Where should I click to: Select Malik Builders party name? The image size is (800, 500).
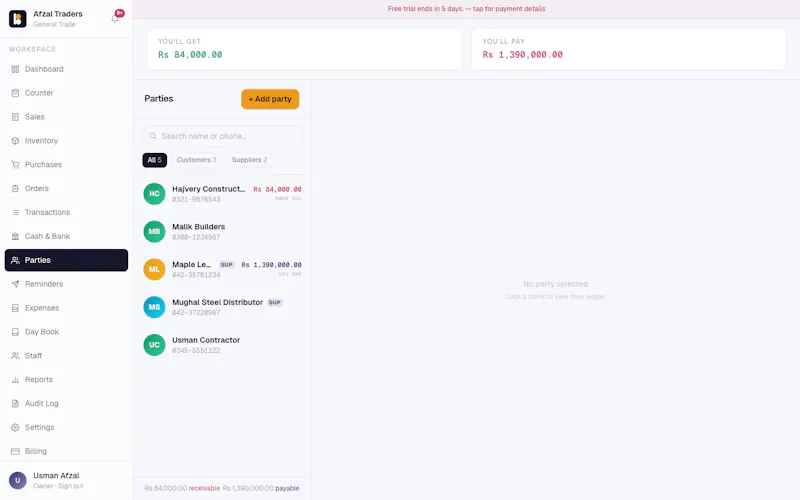198,227
